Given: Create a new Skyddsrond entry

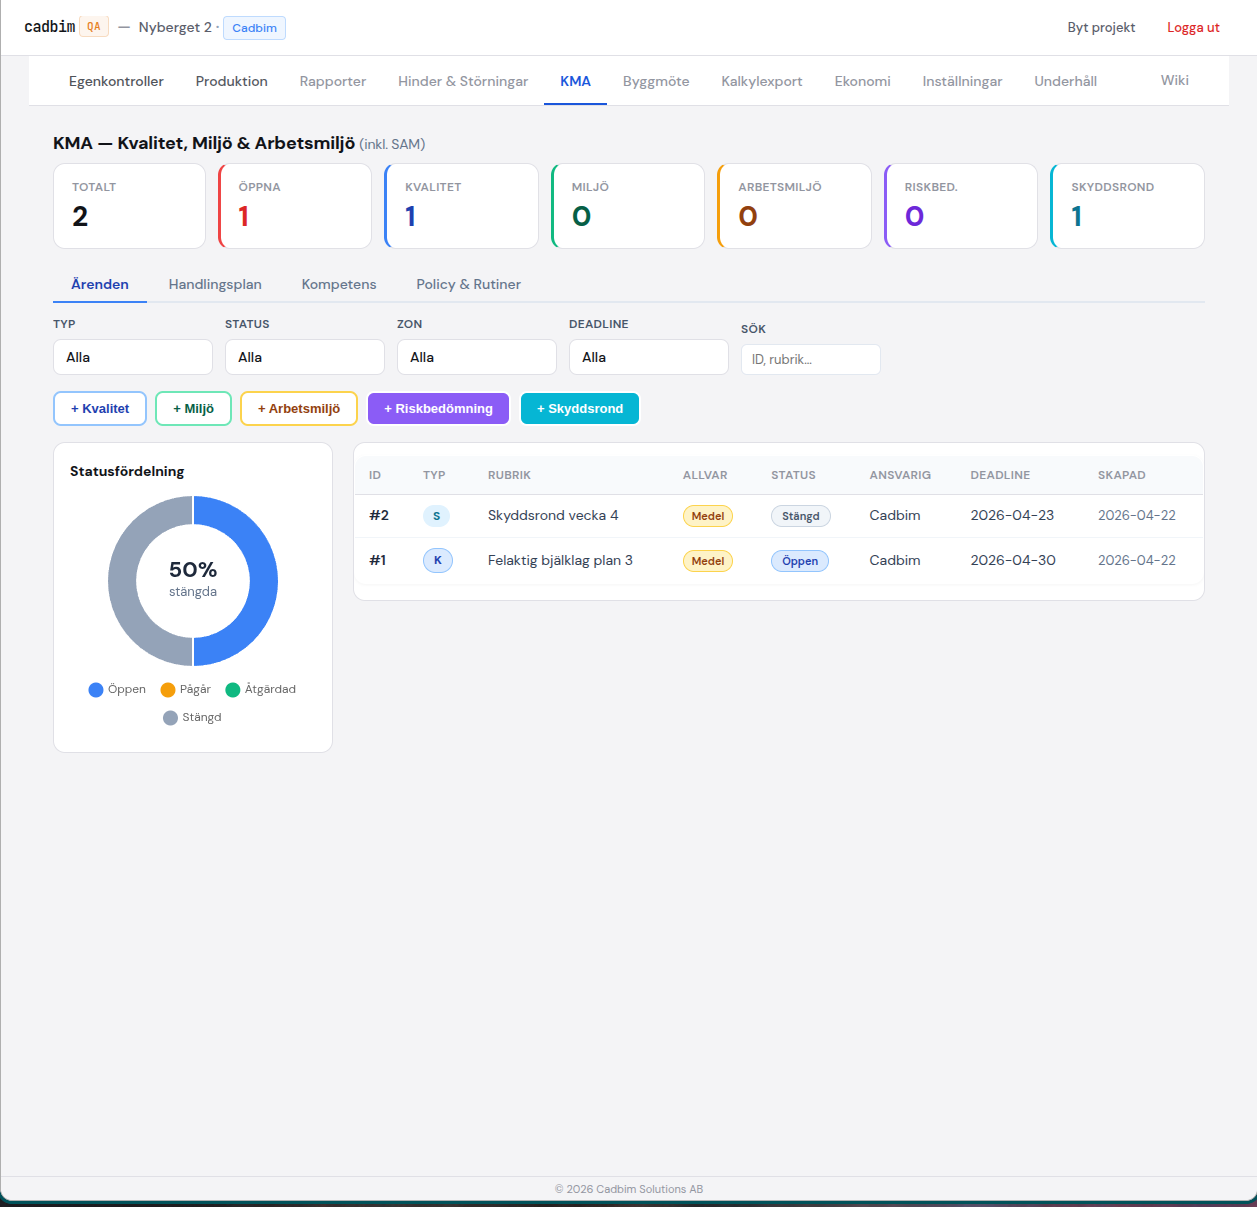Looking at the screenshot, I should [580, 409].
